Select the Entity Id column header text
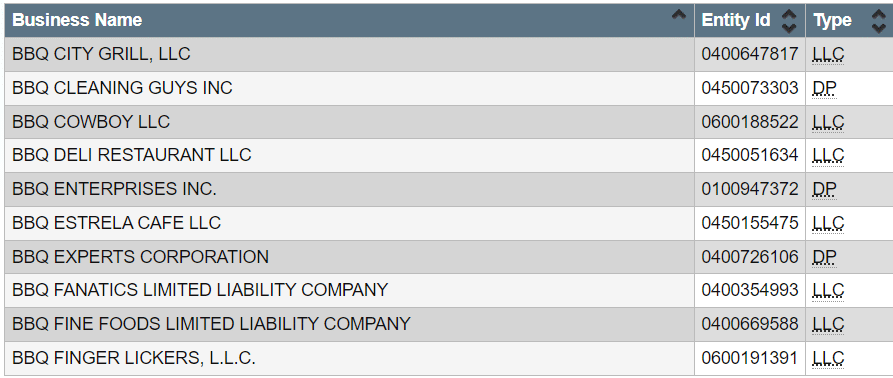 click(736, 20)
